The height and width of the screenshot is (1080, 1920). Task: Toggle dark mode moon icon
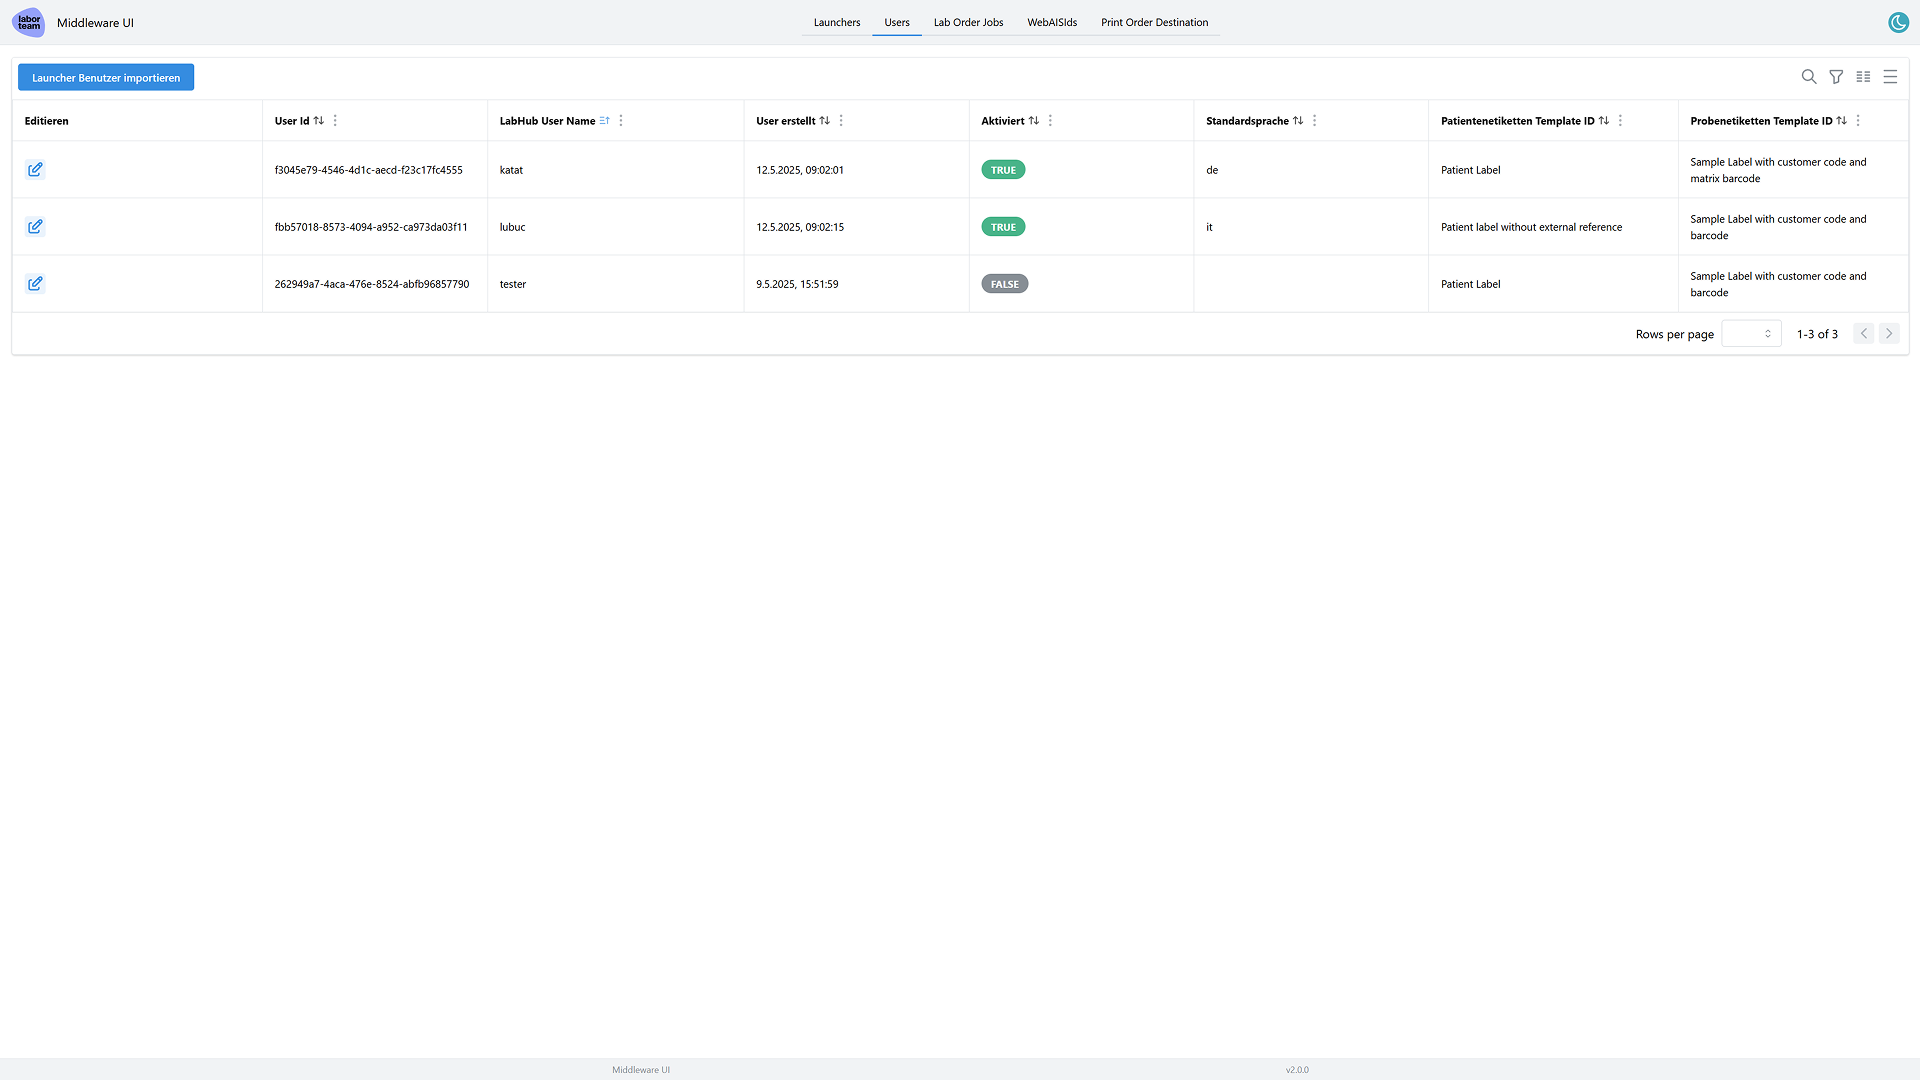pos(1898,22)
